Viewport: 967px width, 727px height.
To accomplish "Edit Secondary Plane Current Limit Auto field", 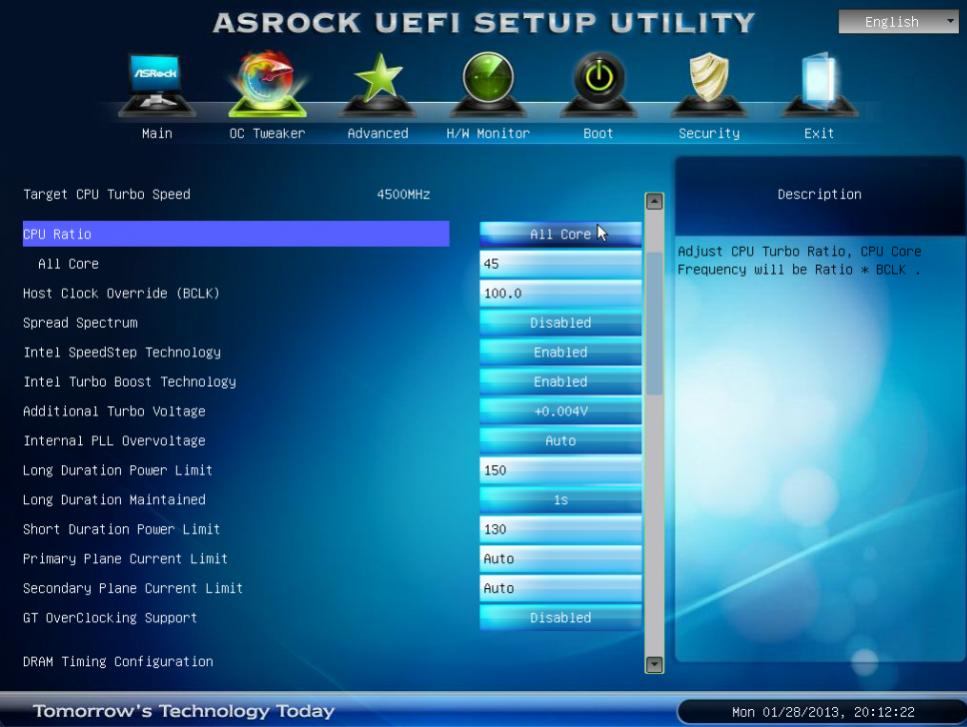I will tap(561, 588).
